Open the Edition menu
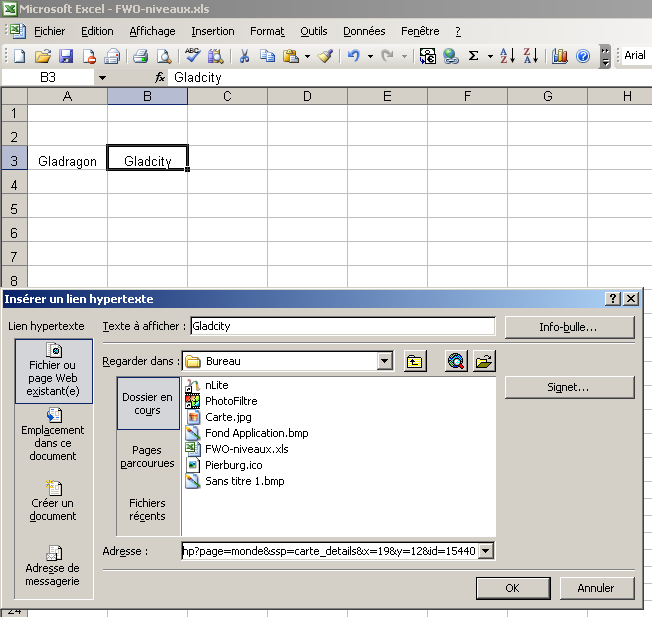Image resolution: width=652 pixels, height=617 pixels. (x=97, y=31)
